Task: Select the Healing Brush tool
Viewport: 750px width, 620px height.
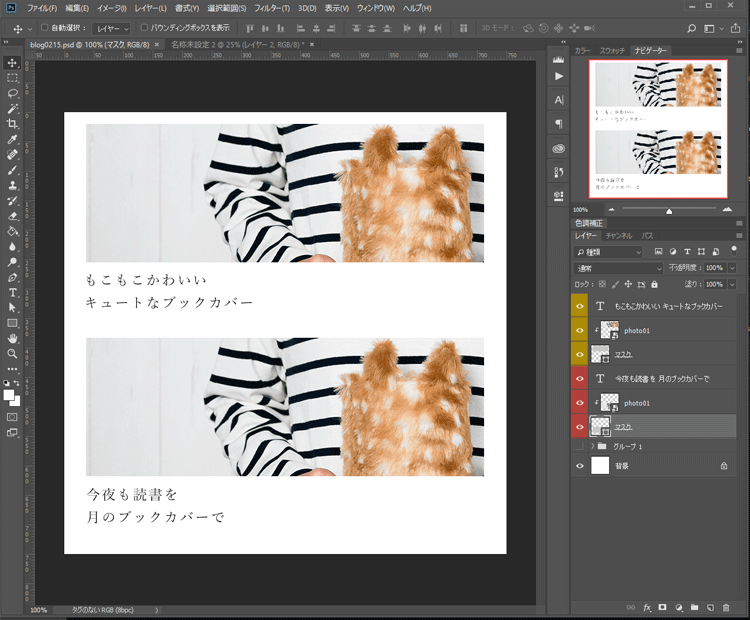Action: 12,155
